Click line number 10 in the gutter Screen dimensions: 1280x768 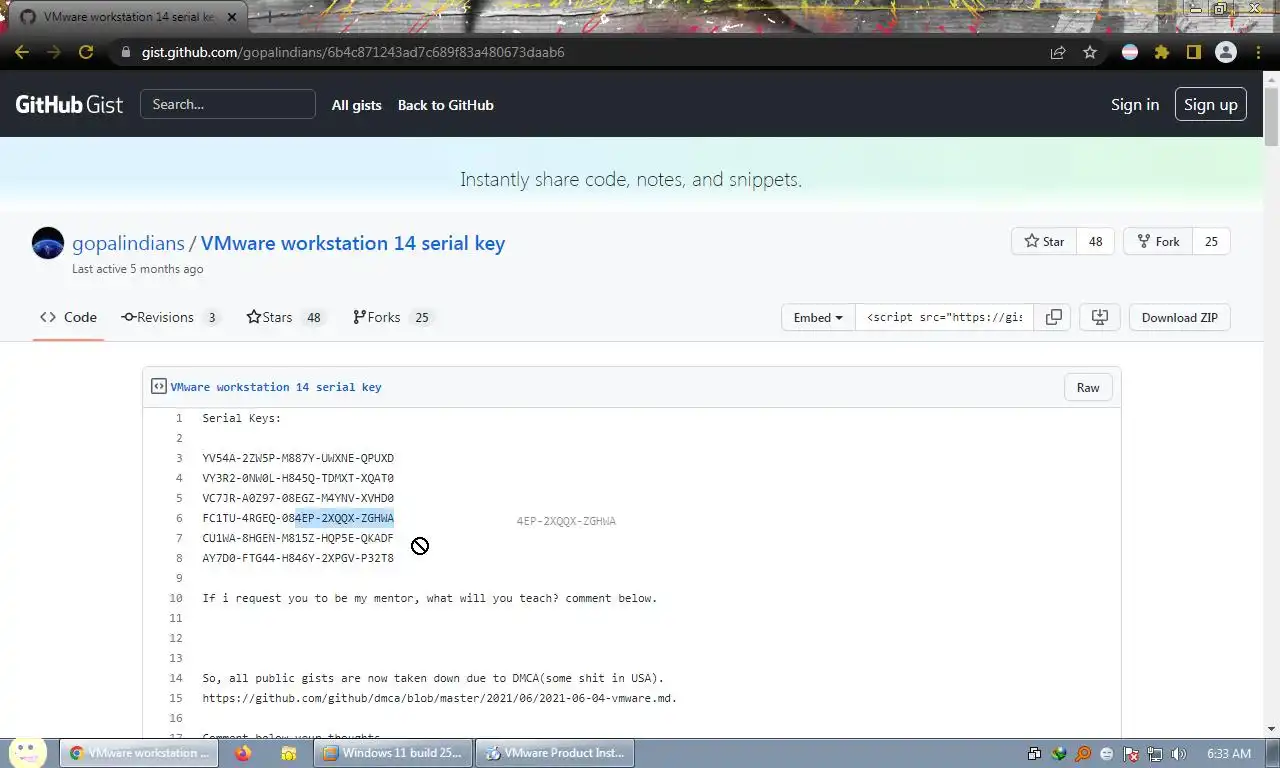176,598
